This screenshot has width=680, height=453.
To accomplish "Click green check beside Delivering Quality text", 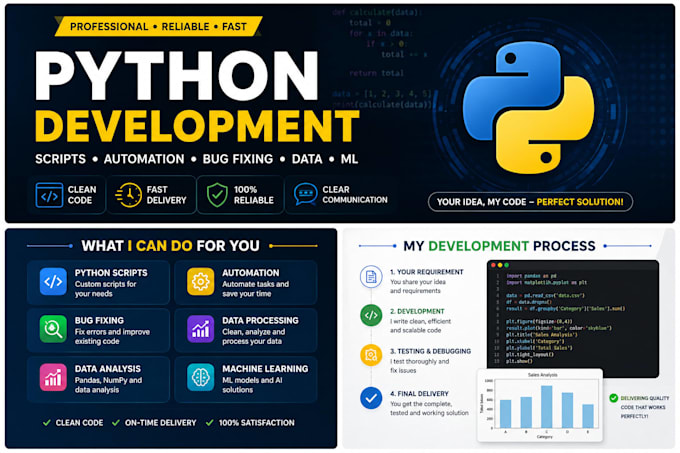I will (613, 398).
